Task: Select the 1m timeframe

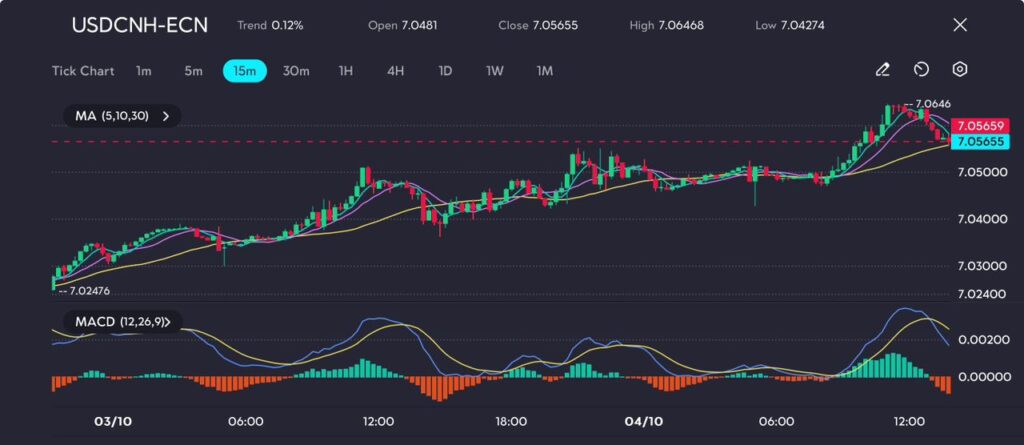Action: pyautogui.click(x=144, y=71)
